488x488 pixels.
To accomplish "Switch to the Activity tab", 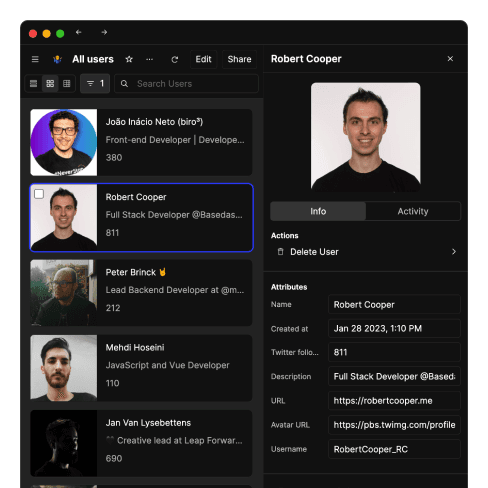I will pyautogui.click(x=413, y=211).
